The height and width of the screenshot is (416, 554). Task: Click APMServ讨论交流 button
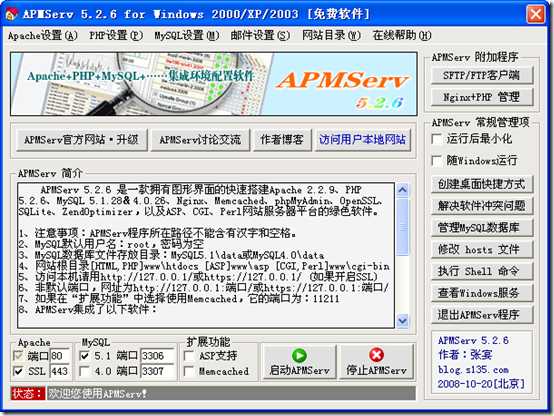[x=200, y=140]
